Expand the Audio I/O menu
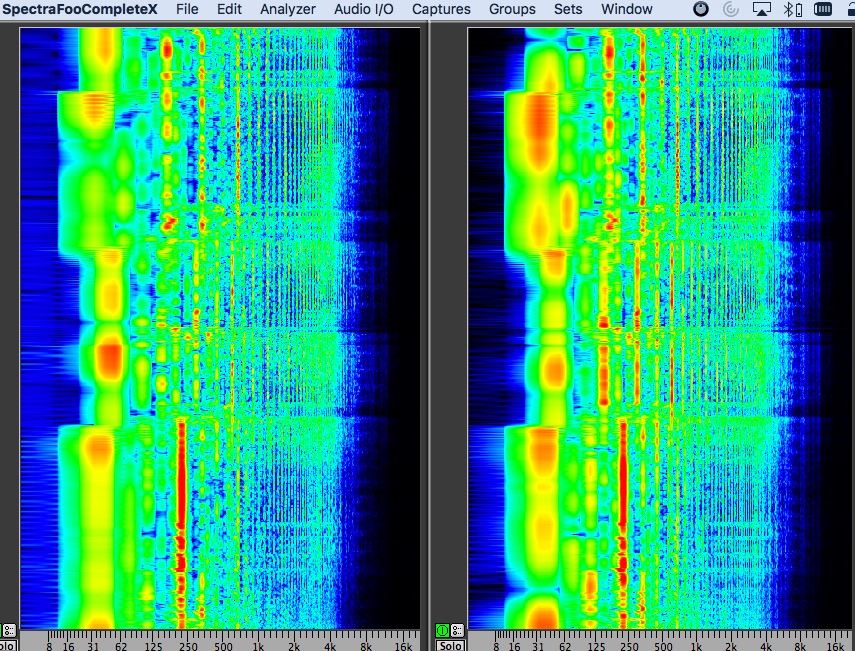Viewport: 855px width, 651px height. tap(364, 10)
